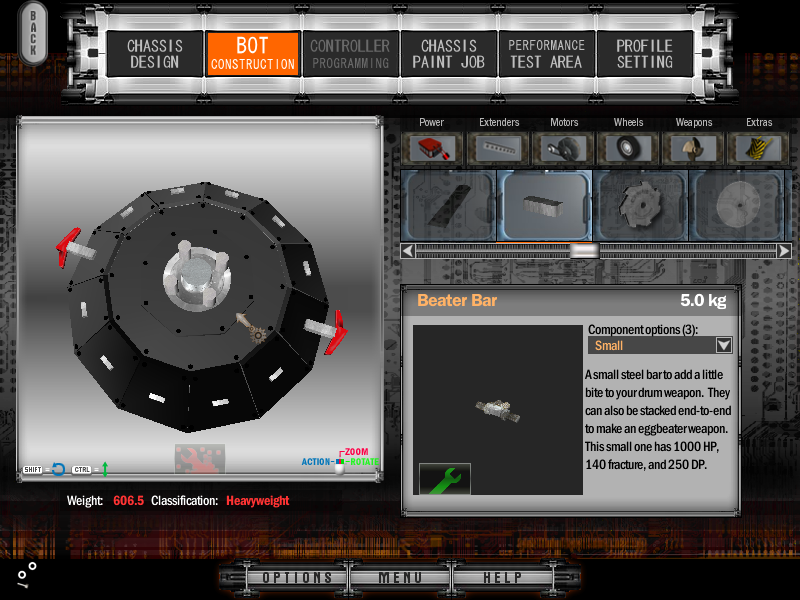Select the flat black blade thumbnail

tap(449, 205)
